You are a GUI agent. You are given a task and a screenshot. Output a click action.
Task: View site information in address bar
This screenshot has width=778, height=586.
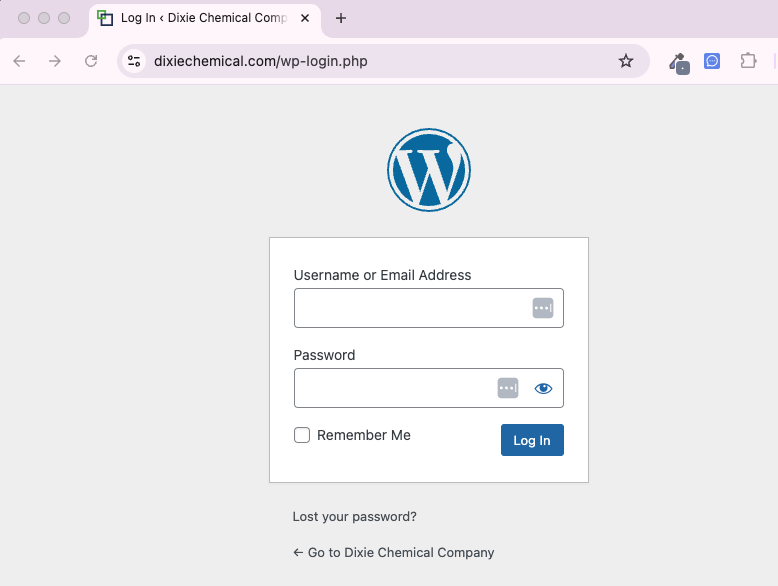[134, 61]
